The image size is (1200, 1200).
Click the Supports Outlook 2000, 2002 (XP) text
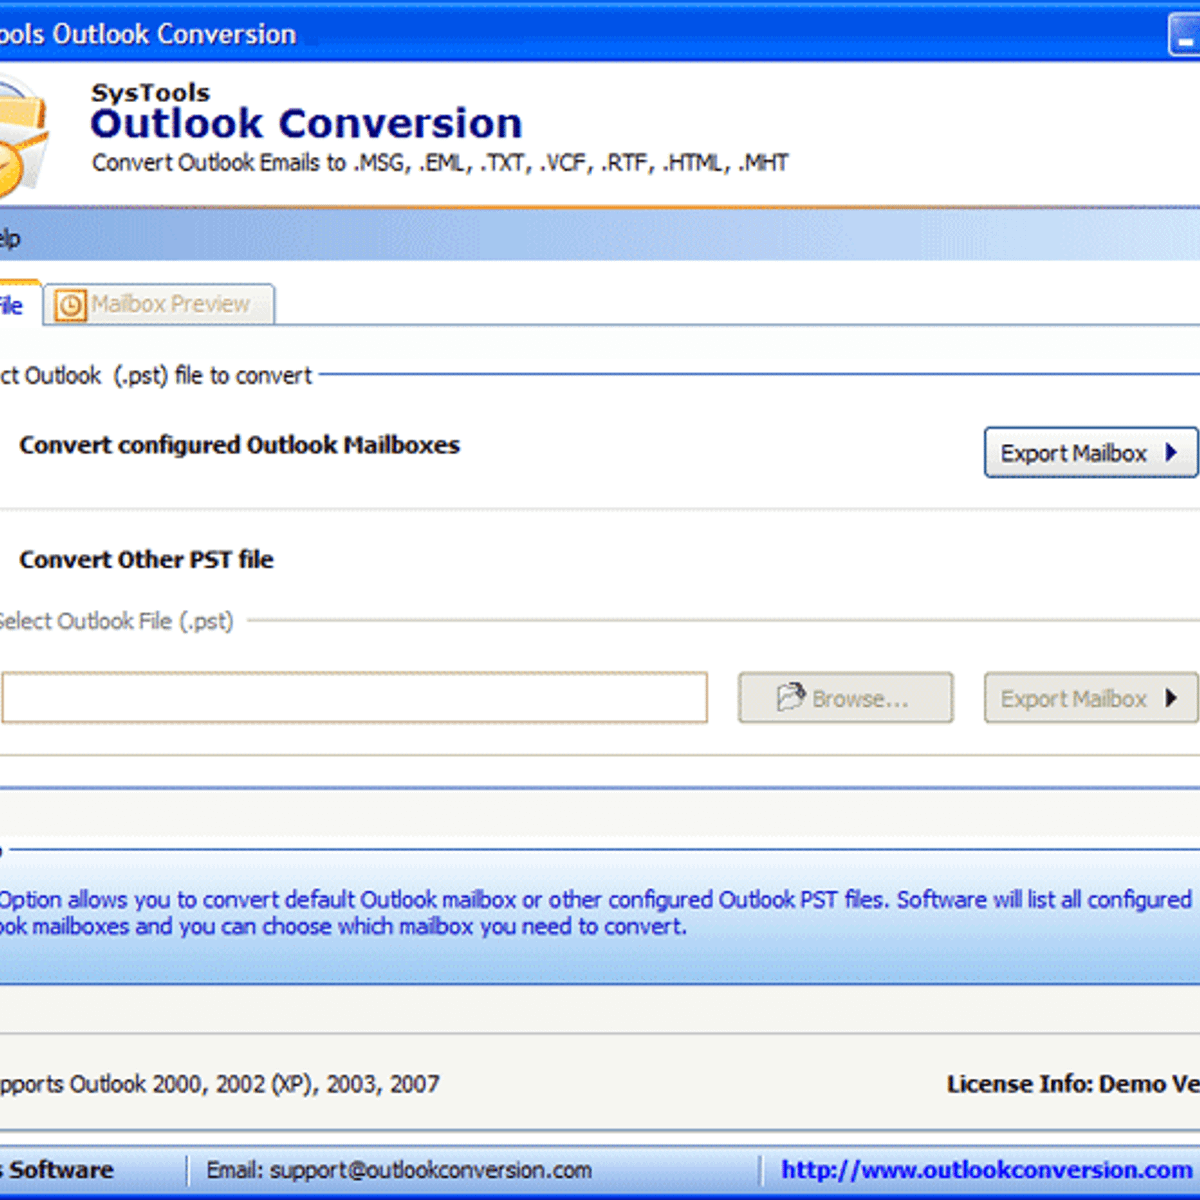click(220, 1084)
